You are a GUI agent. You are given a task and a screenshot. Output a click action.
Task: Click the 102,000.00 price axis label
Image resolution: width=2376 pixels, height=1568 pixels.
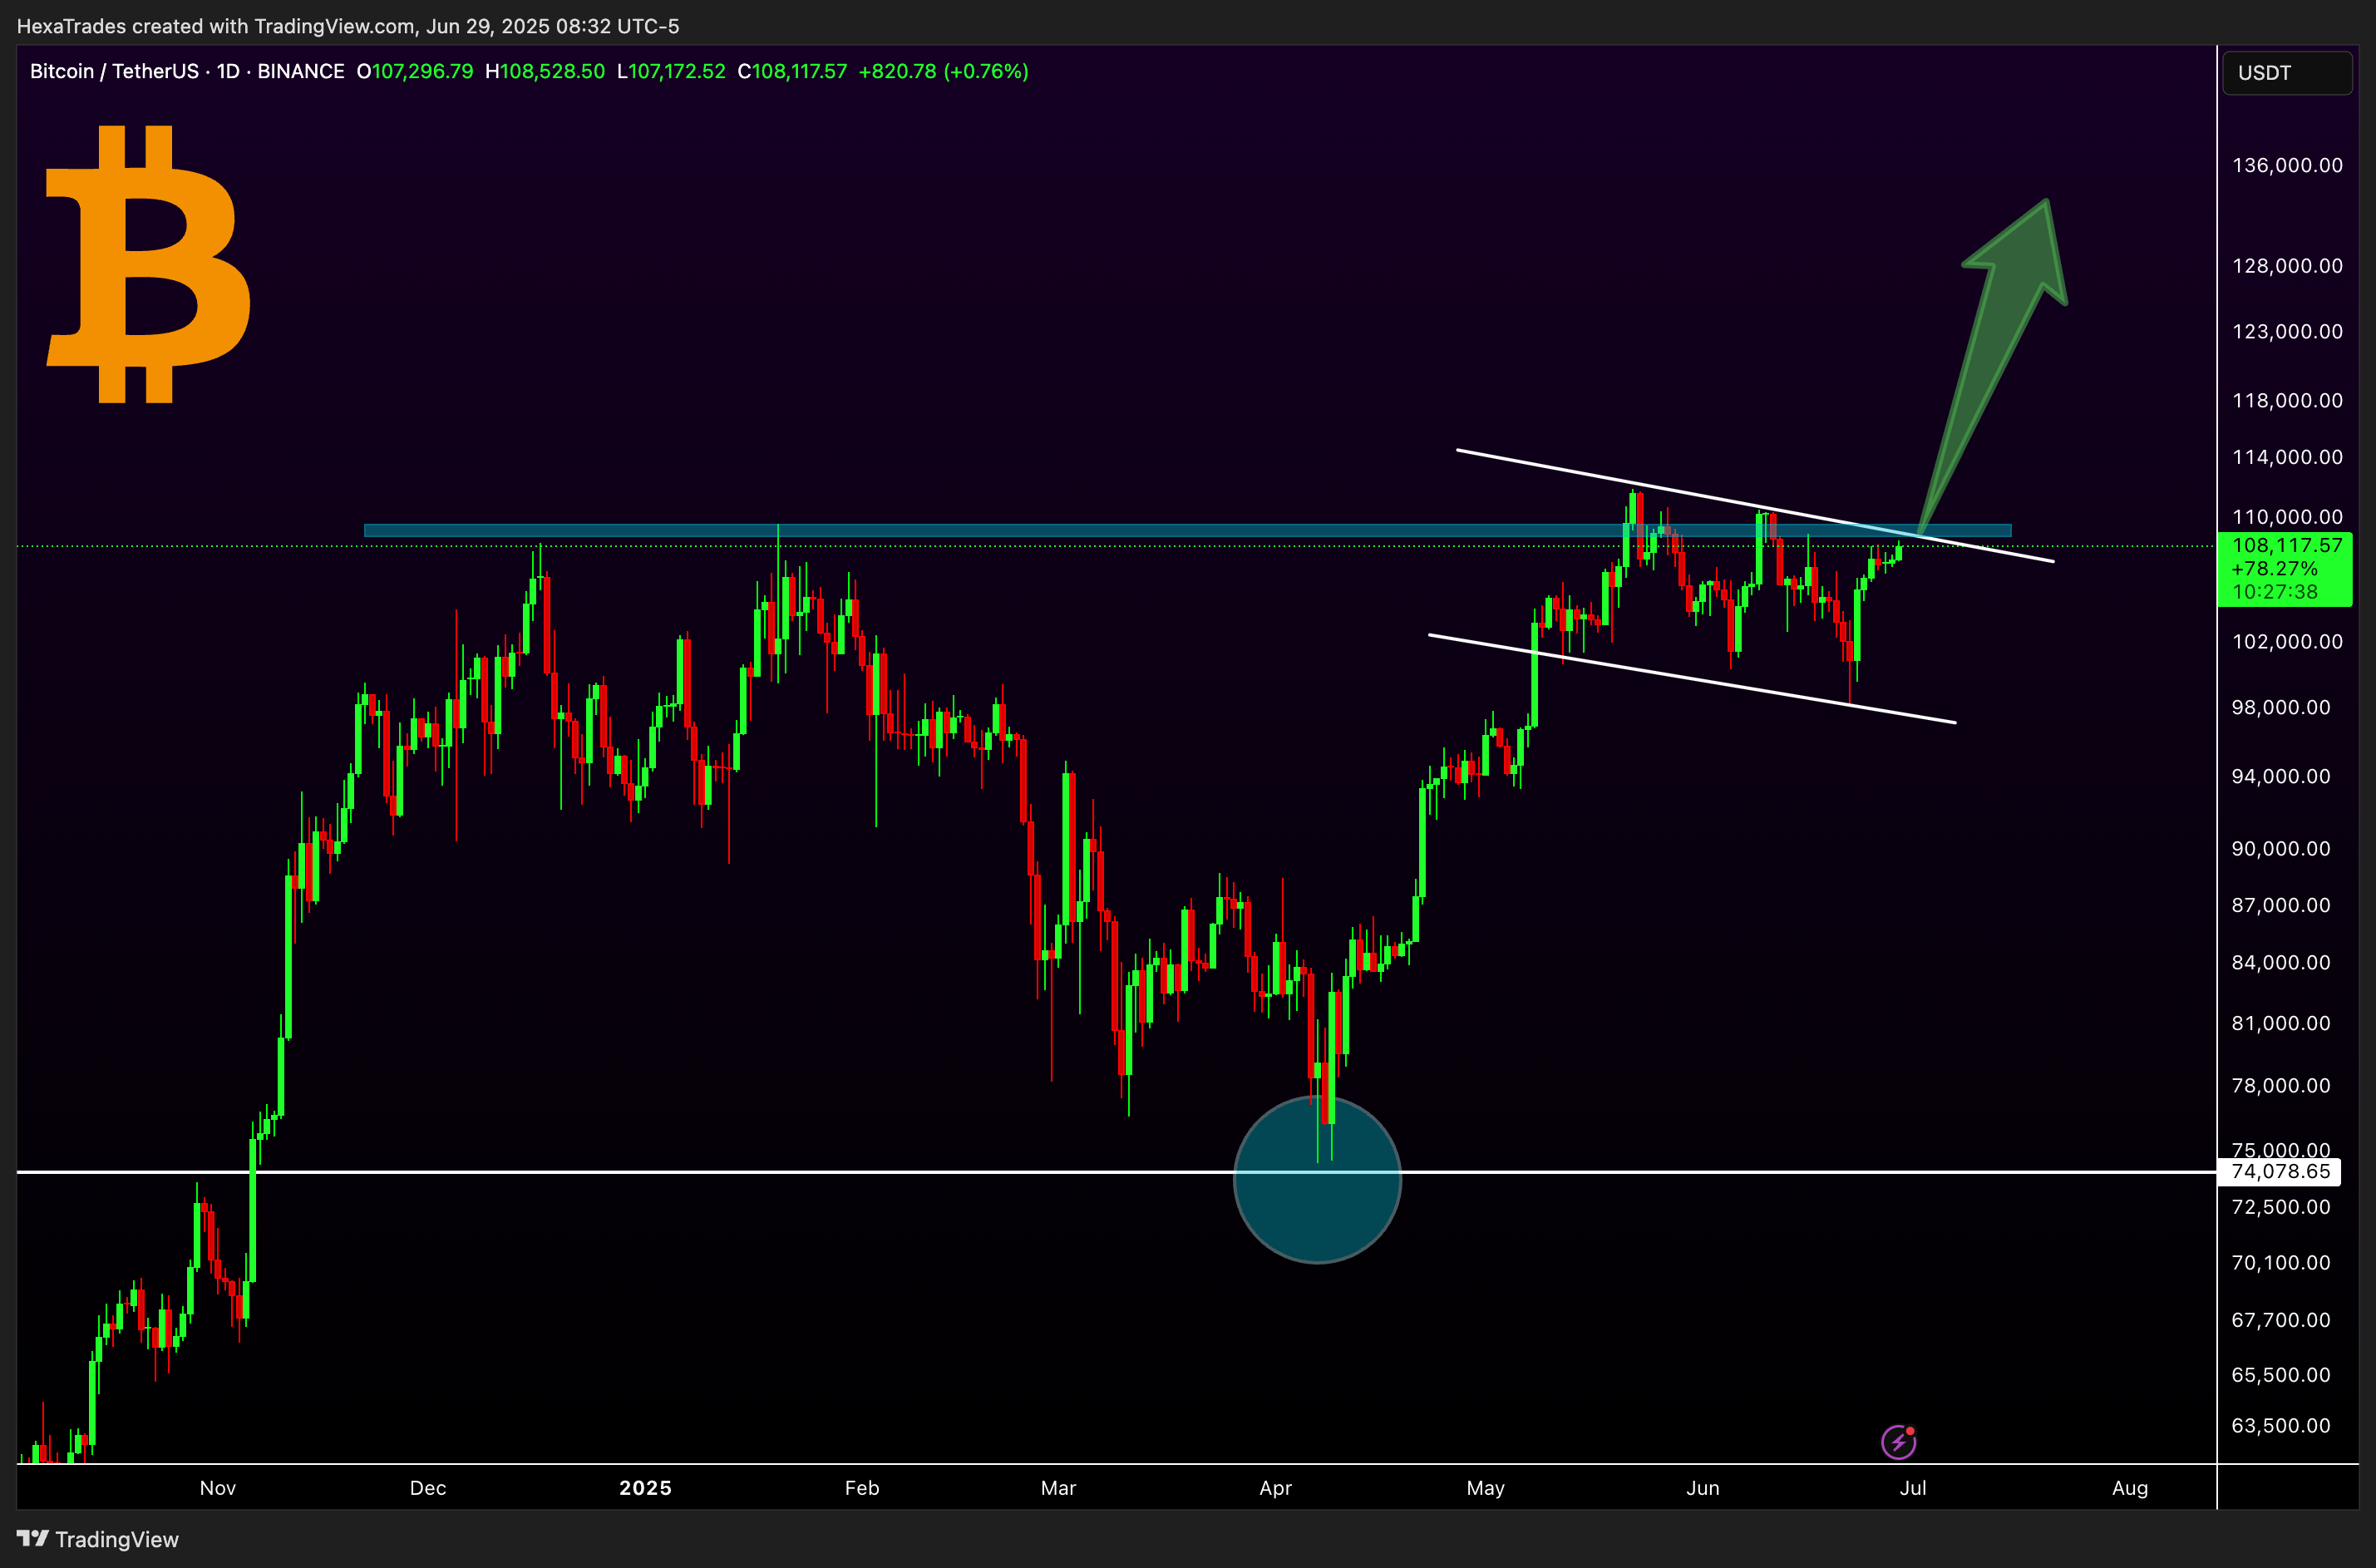click(x=2287, y=642)
